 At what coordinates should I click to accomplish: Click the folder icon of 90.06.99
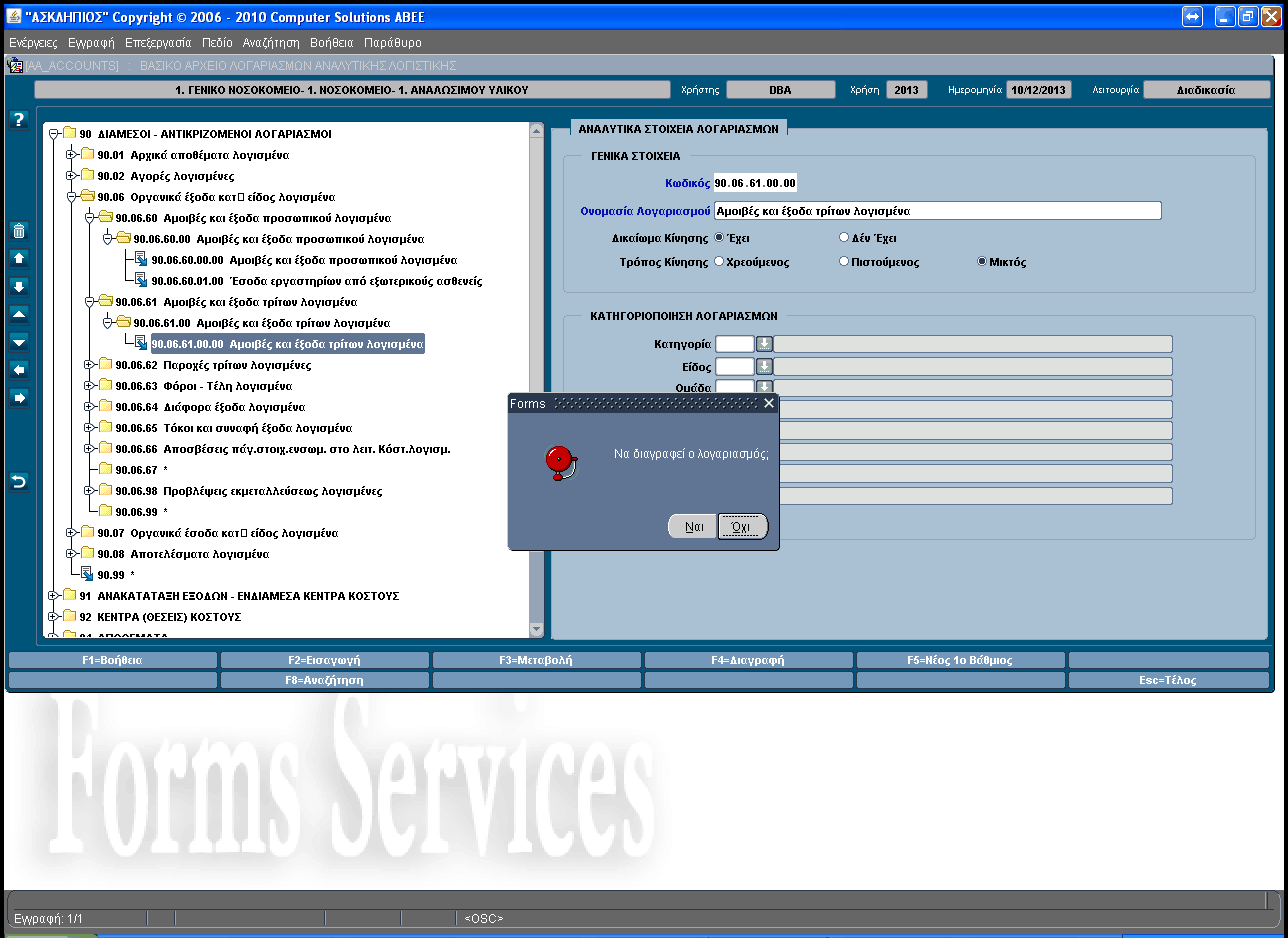(105, 512)
